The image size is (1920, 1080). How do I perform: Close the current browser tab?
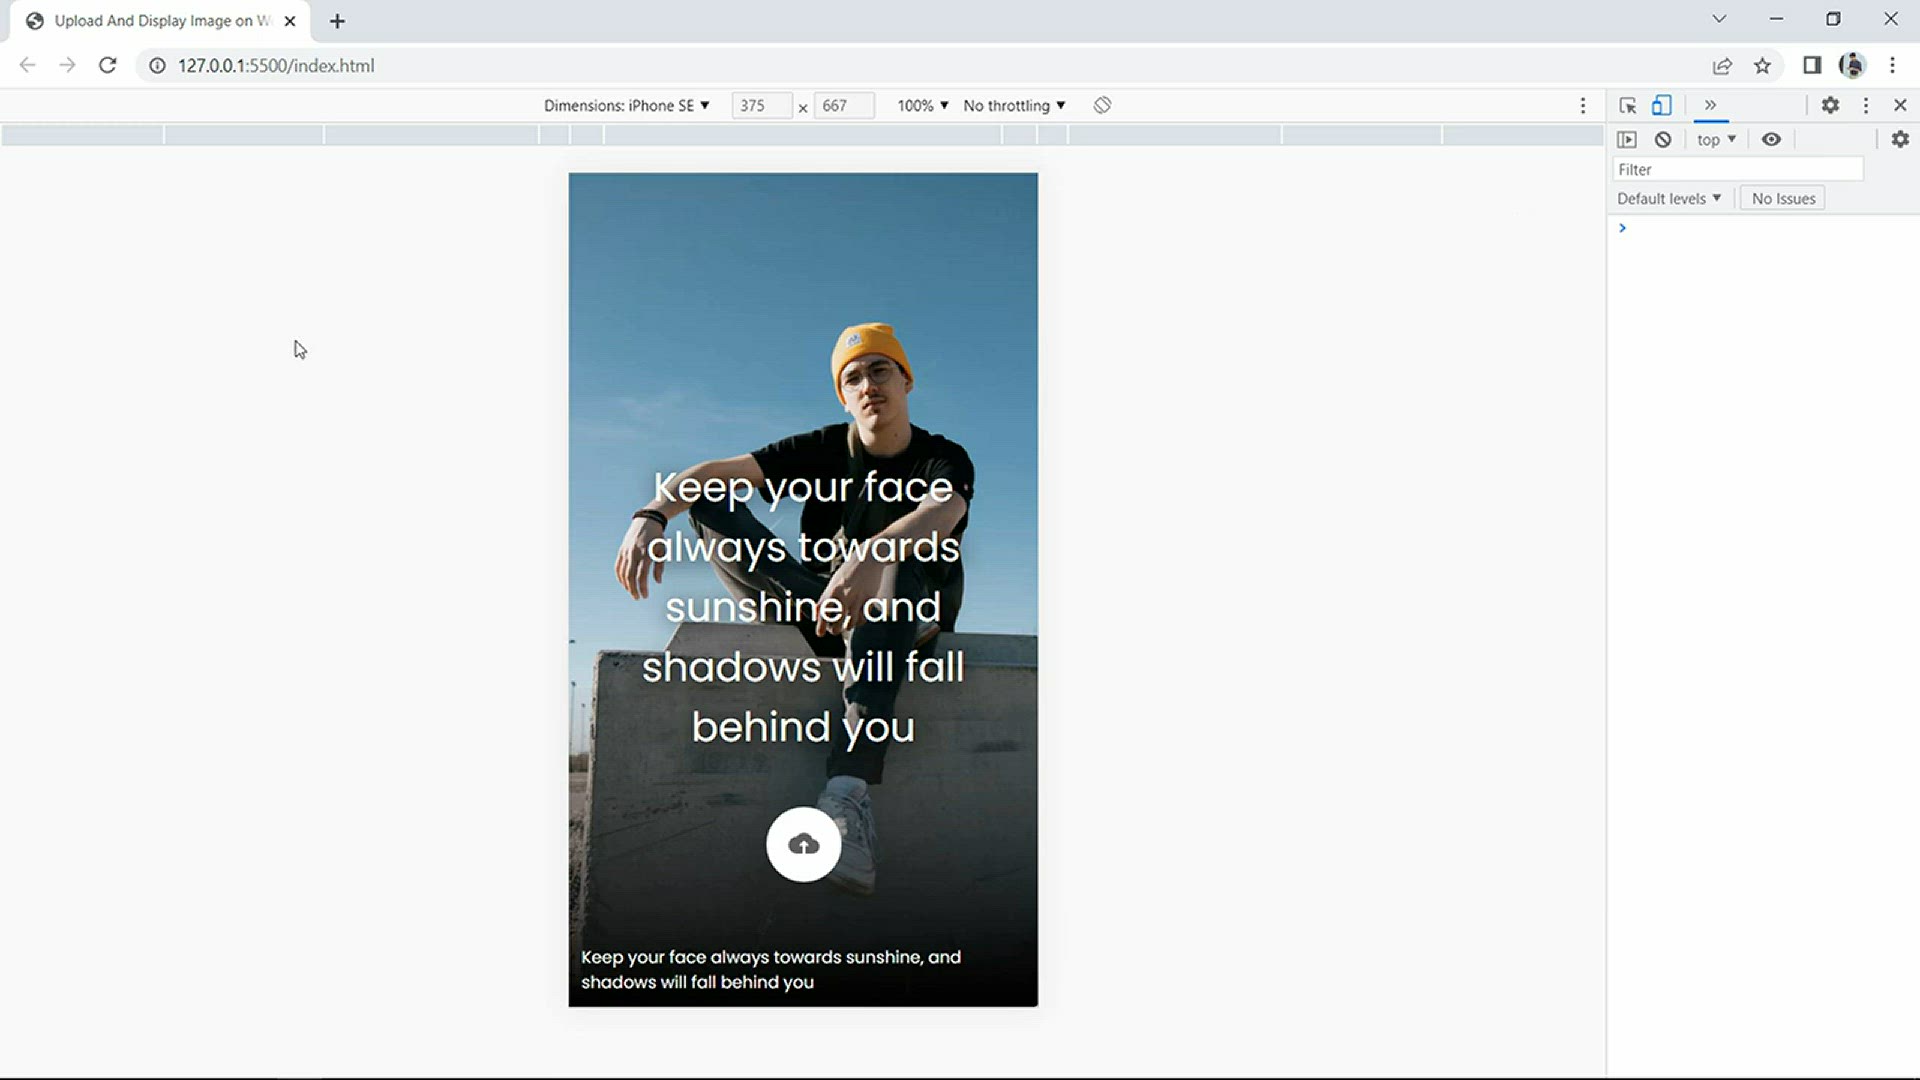point(290,20)
